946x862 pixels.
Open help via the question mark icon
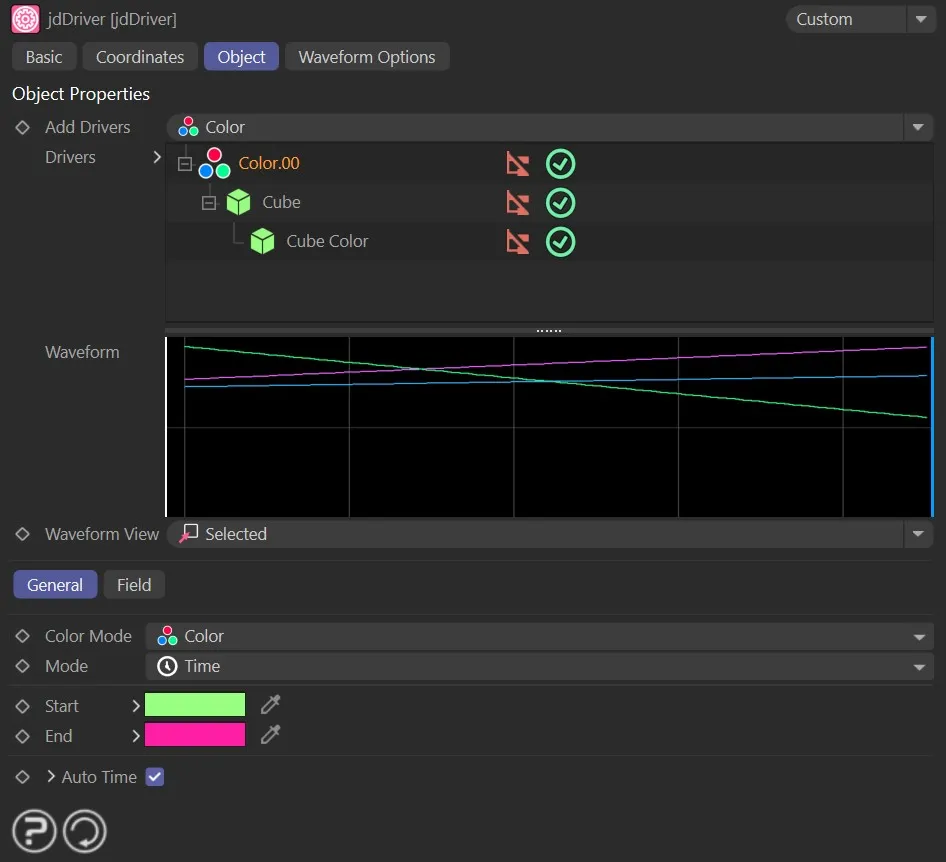tap(33, 830)
